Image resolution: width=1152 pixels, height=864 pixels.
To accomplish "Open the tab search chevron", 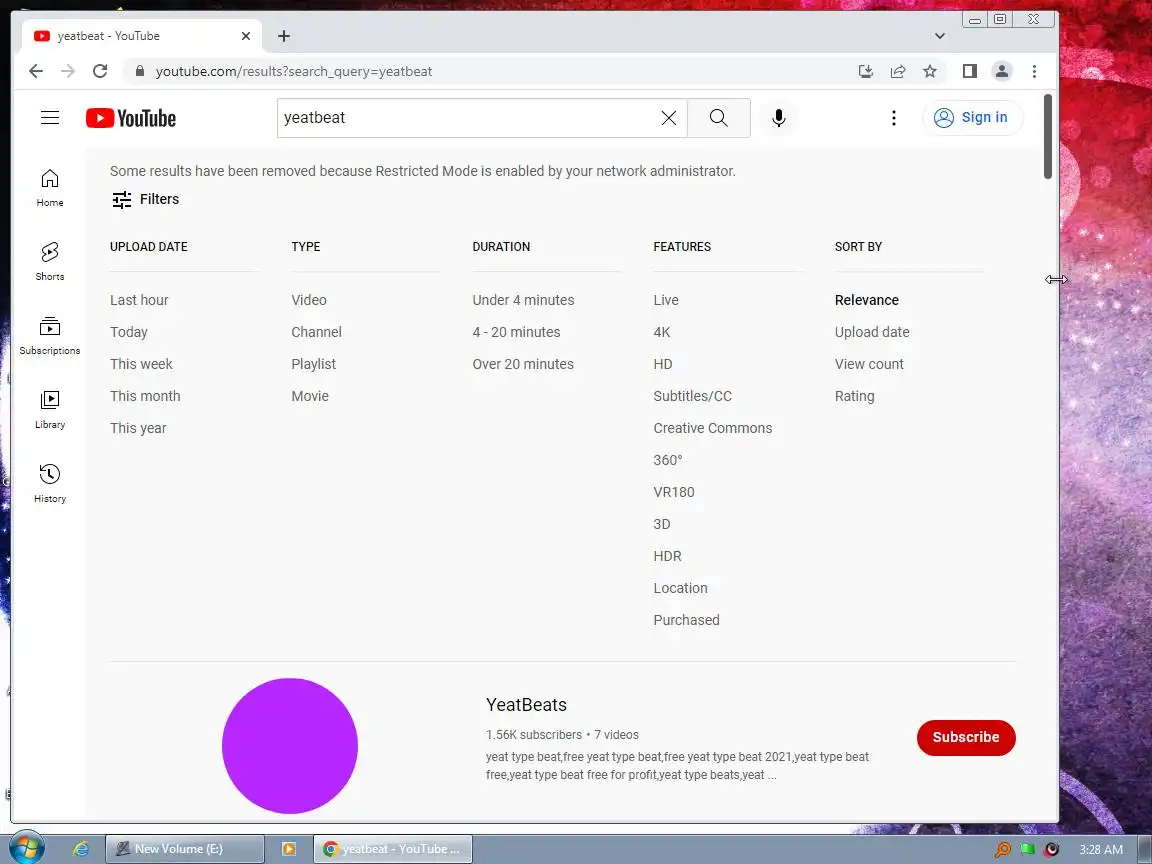I will (940, 36).
